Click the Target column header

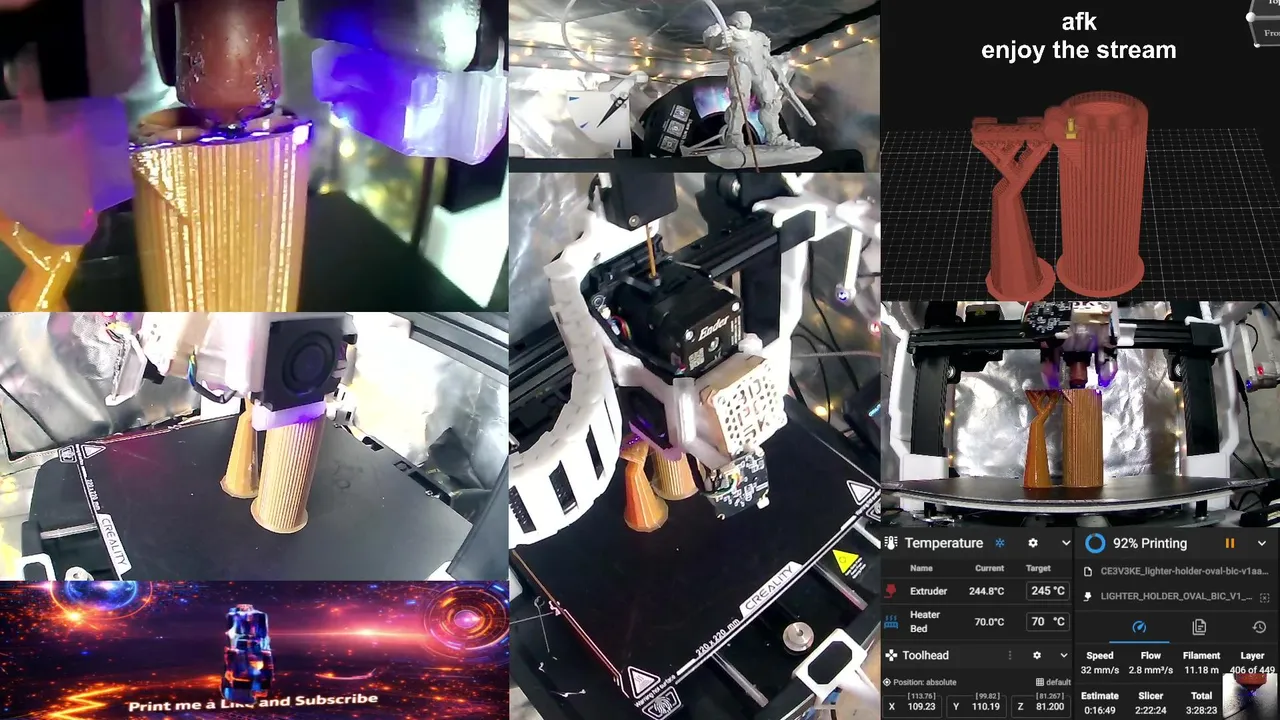1038,568
